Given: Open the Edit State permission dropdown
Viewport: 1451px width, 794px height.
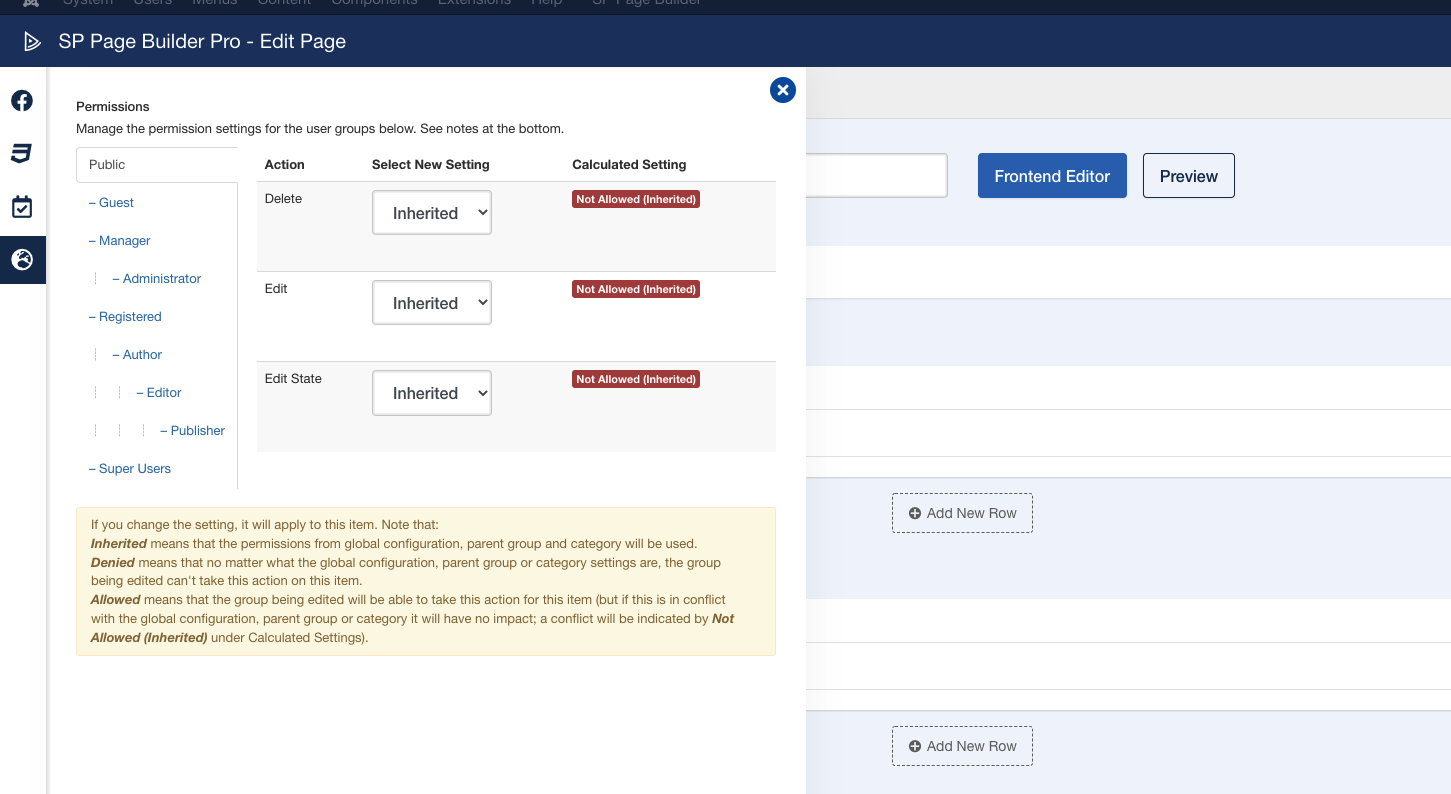Looking at the screenshot, I should [x=432, y=393].
